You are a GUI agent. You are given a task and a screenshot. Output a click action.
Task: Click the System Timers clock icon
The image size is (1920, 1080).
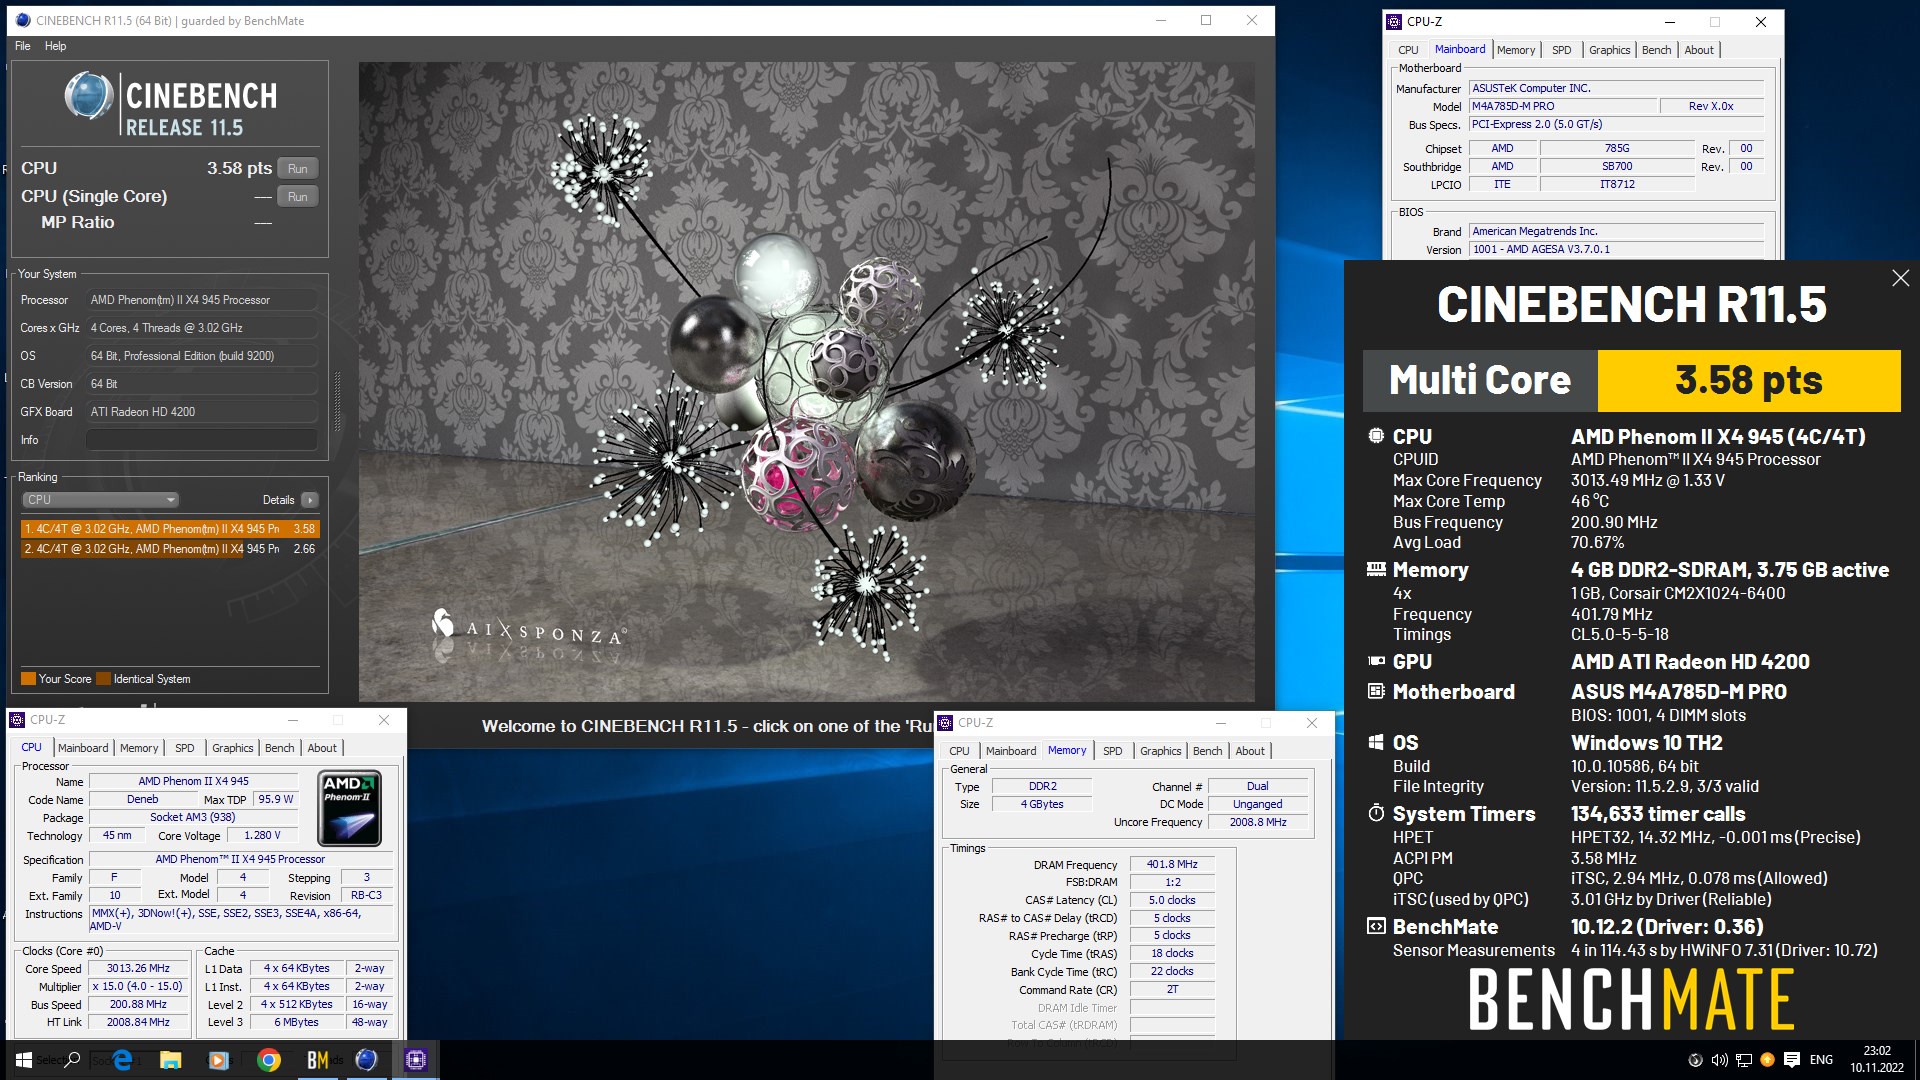(x=1376, y=813)
